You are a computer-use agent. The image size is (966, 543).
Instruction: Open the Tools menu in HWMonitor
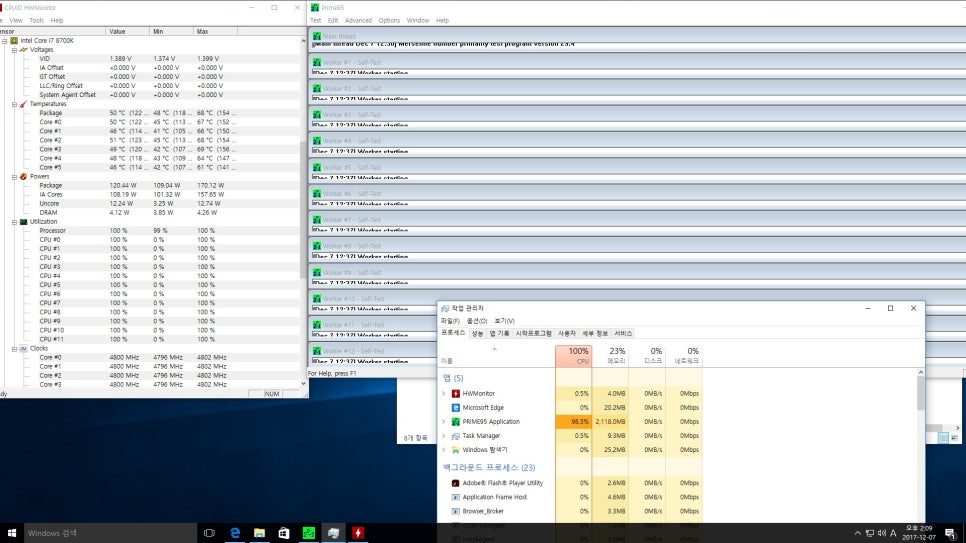pos(36,20)
